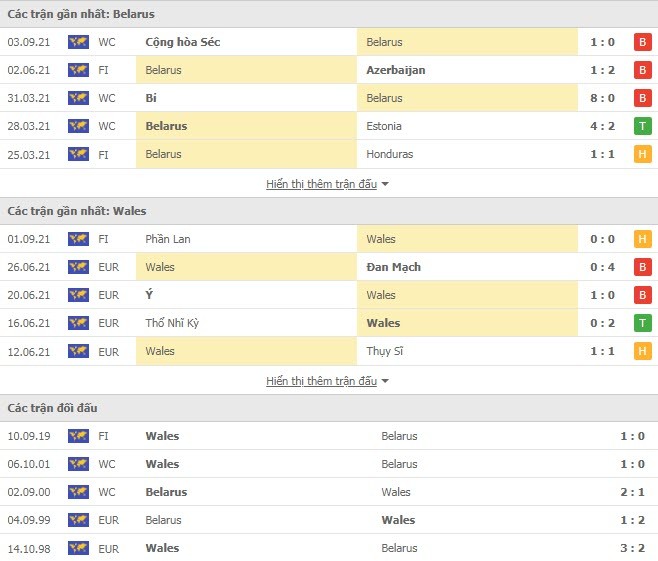Click the red B badge for Bỉ 8:0 match
The image size is (658, 561).
tap(642, 98)
